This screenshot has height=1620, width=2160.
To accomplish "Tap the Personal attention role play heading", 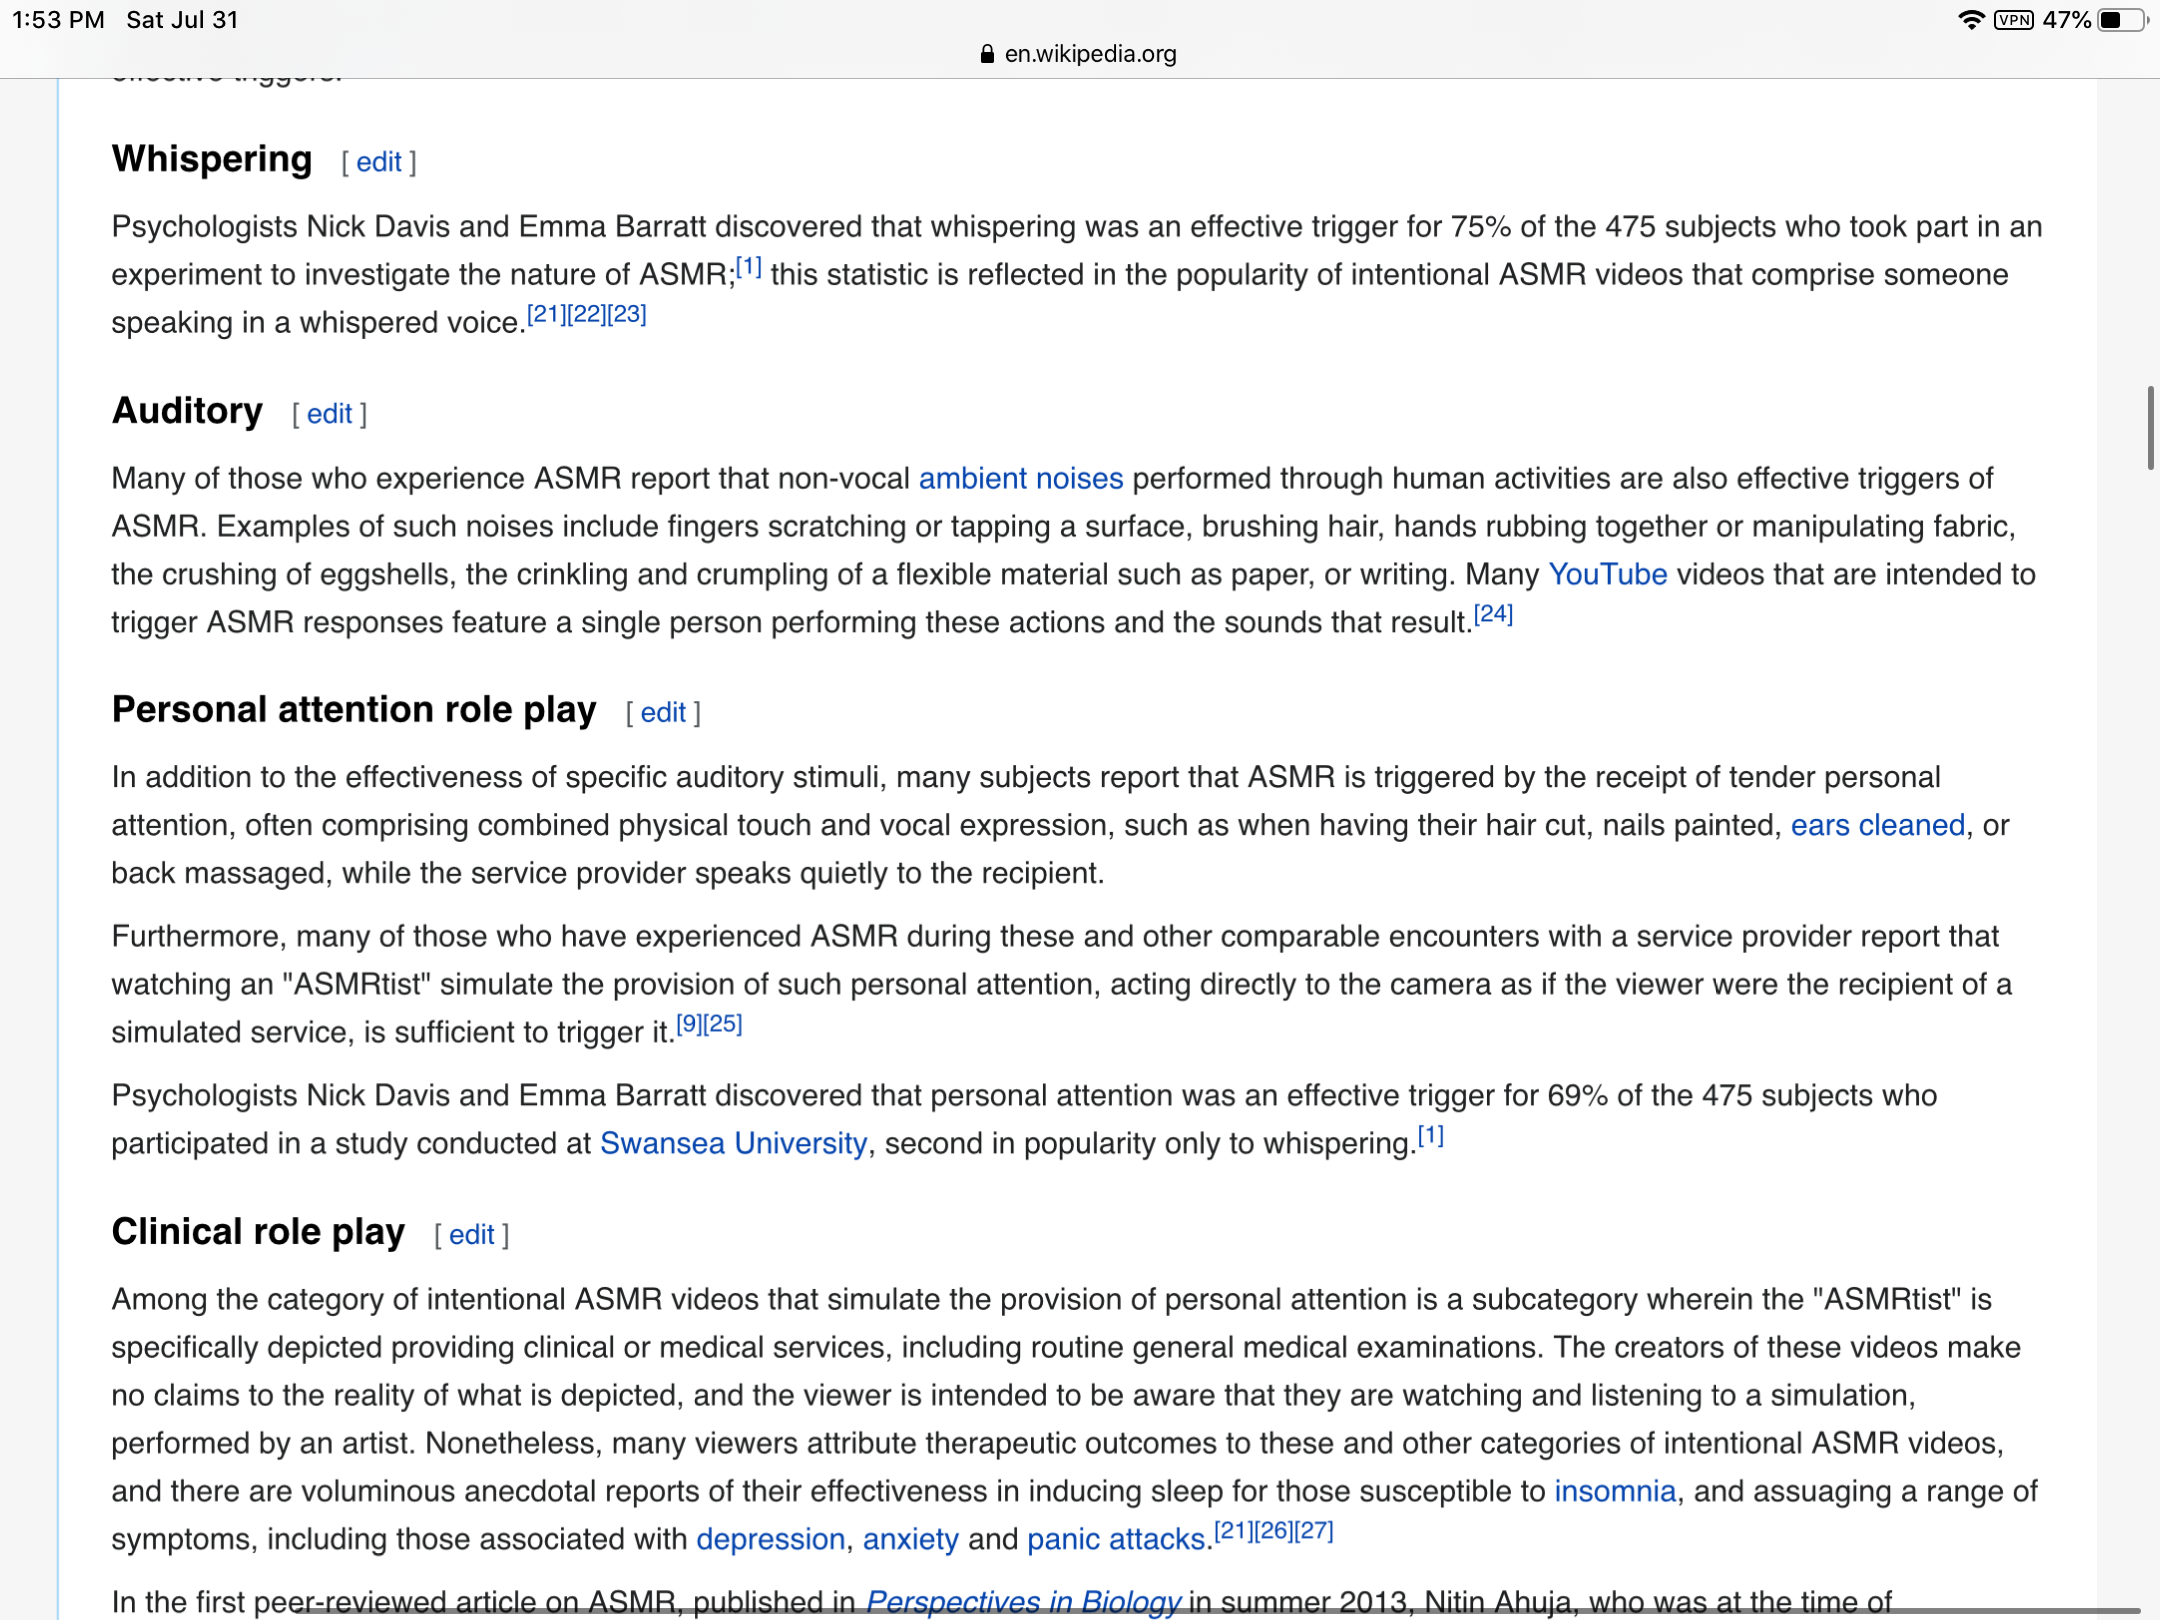I will point(354,710).
